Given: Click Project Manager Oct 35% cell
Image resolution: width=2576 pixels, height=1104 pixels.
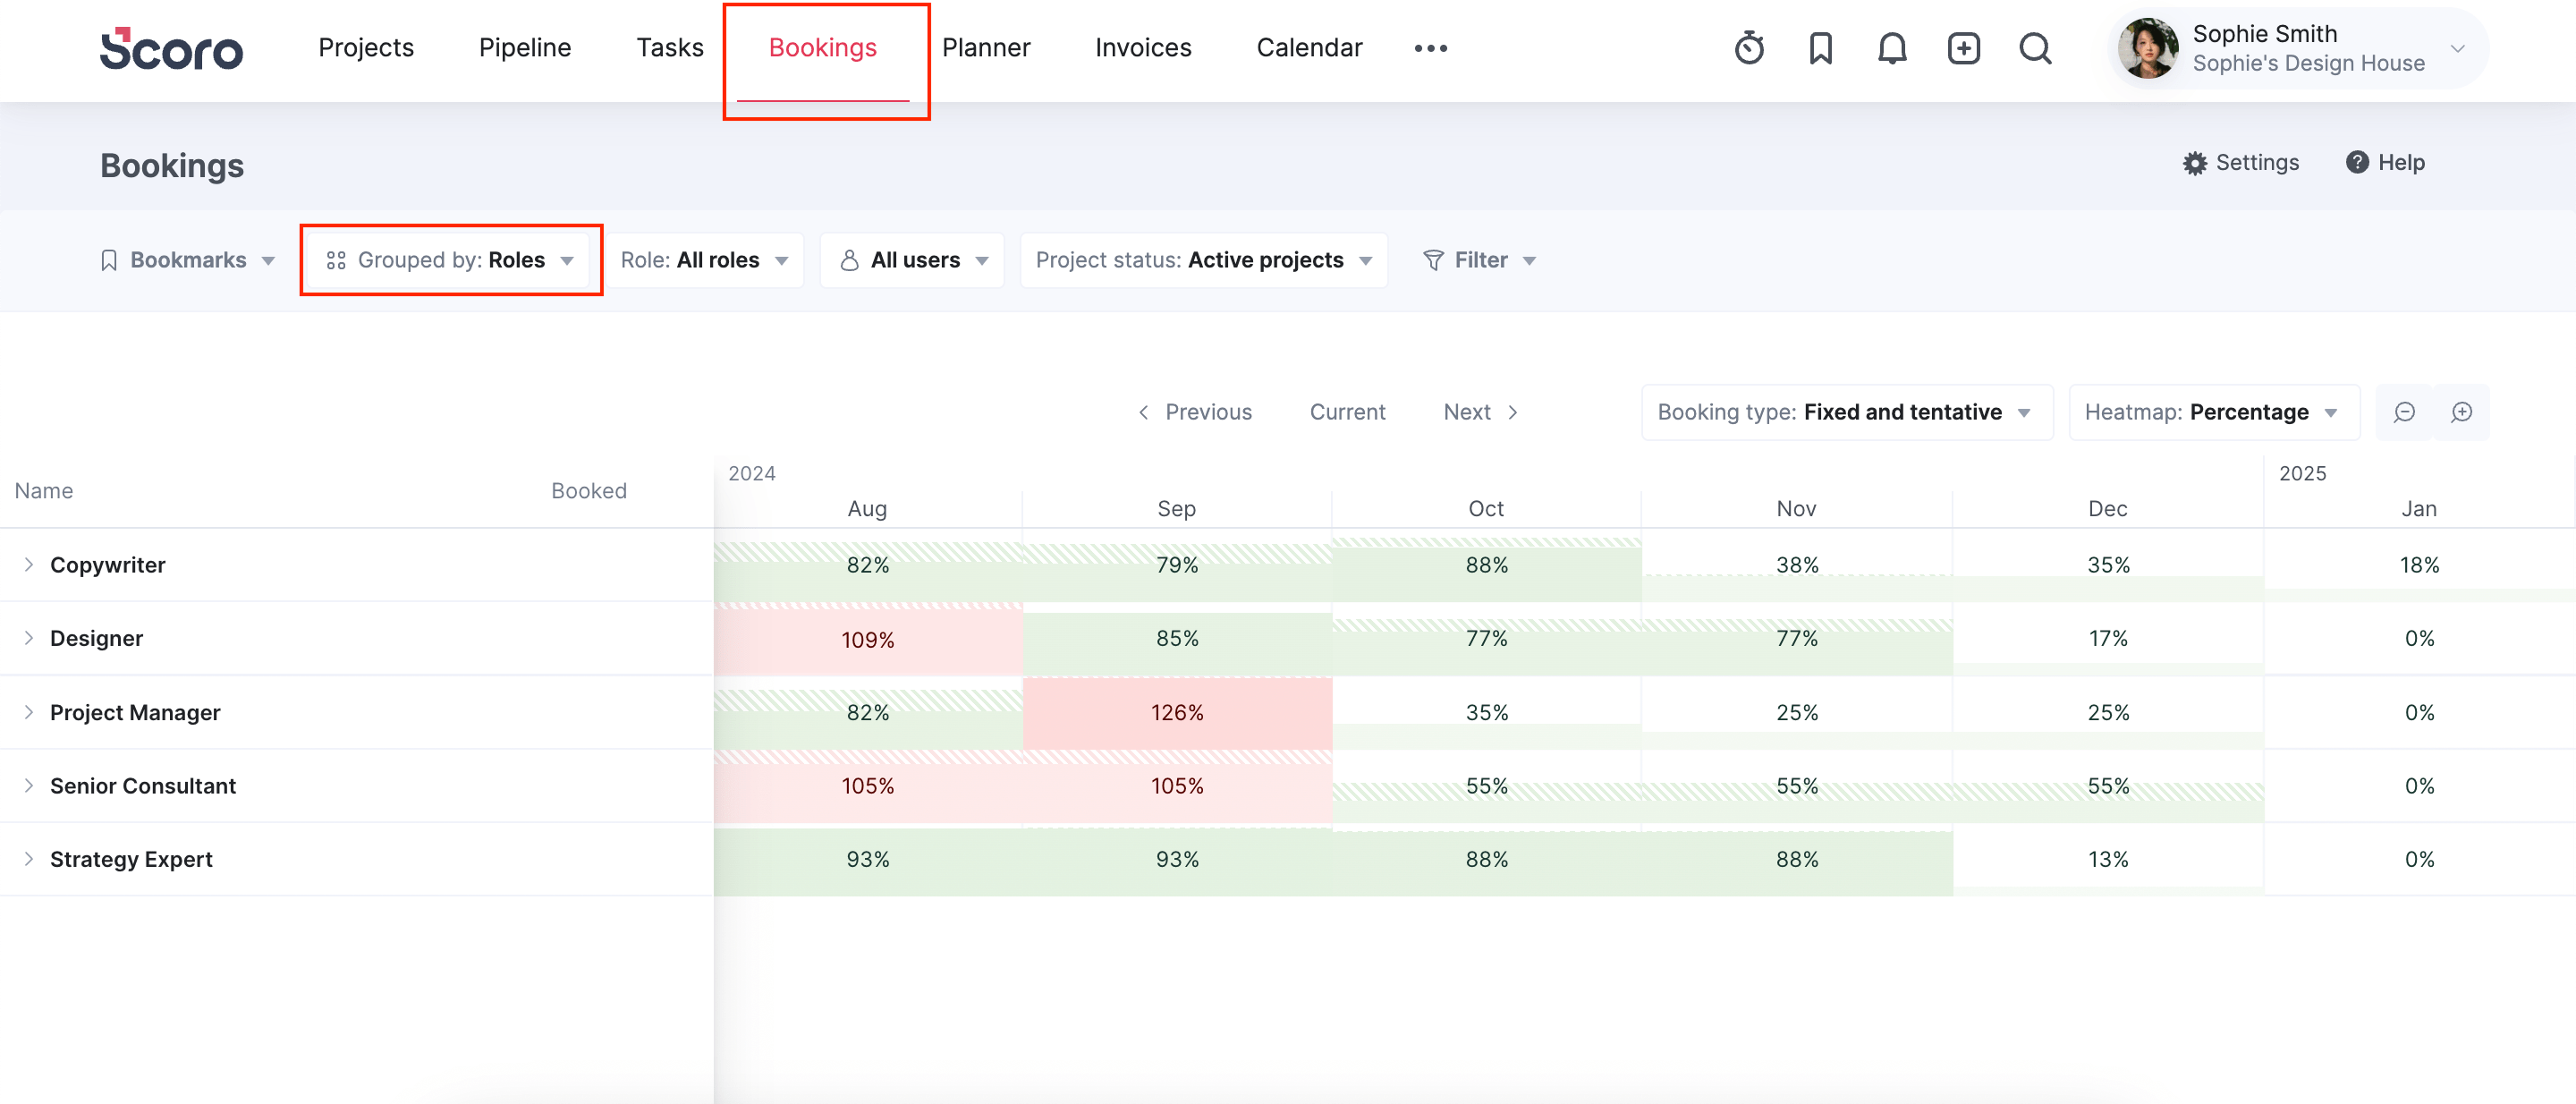Looking at the screenshot, I should coord(1487,713).
